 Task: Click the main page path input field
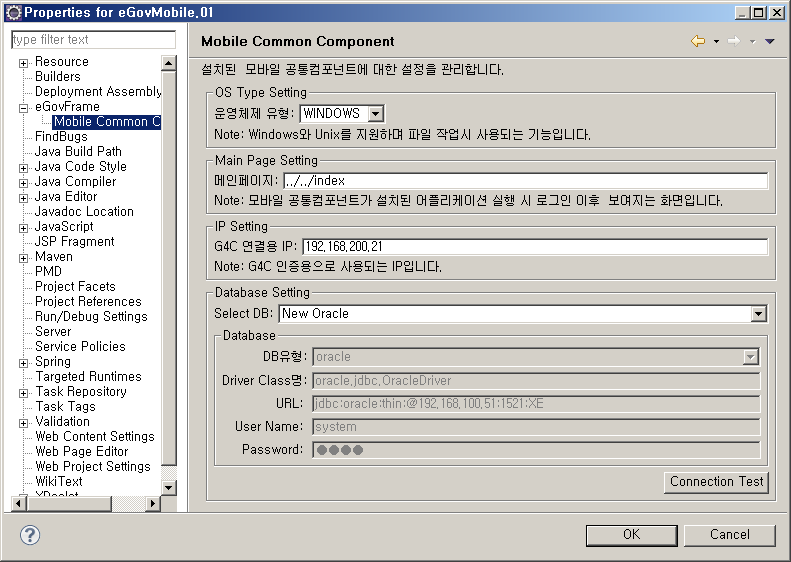point(525,181)
